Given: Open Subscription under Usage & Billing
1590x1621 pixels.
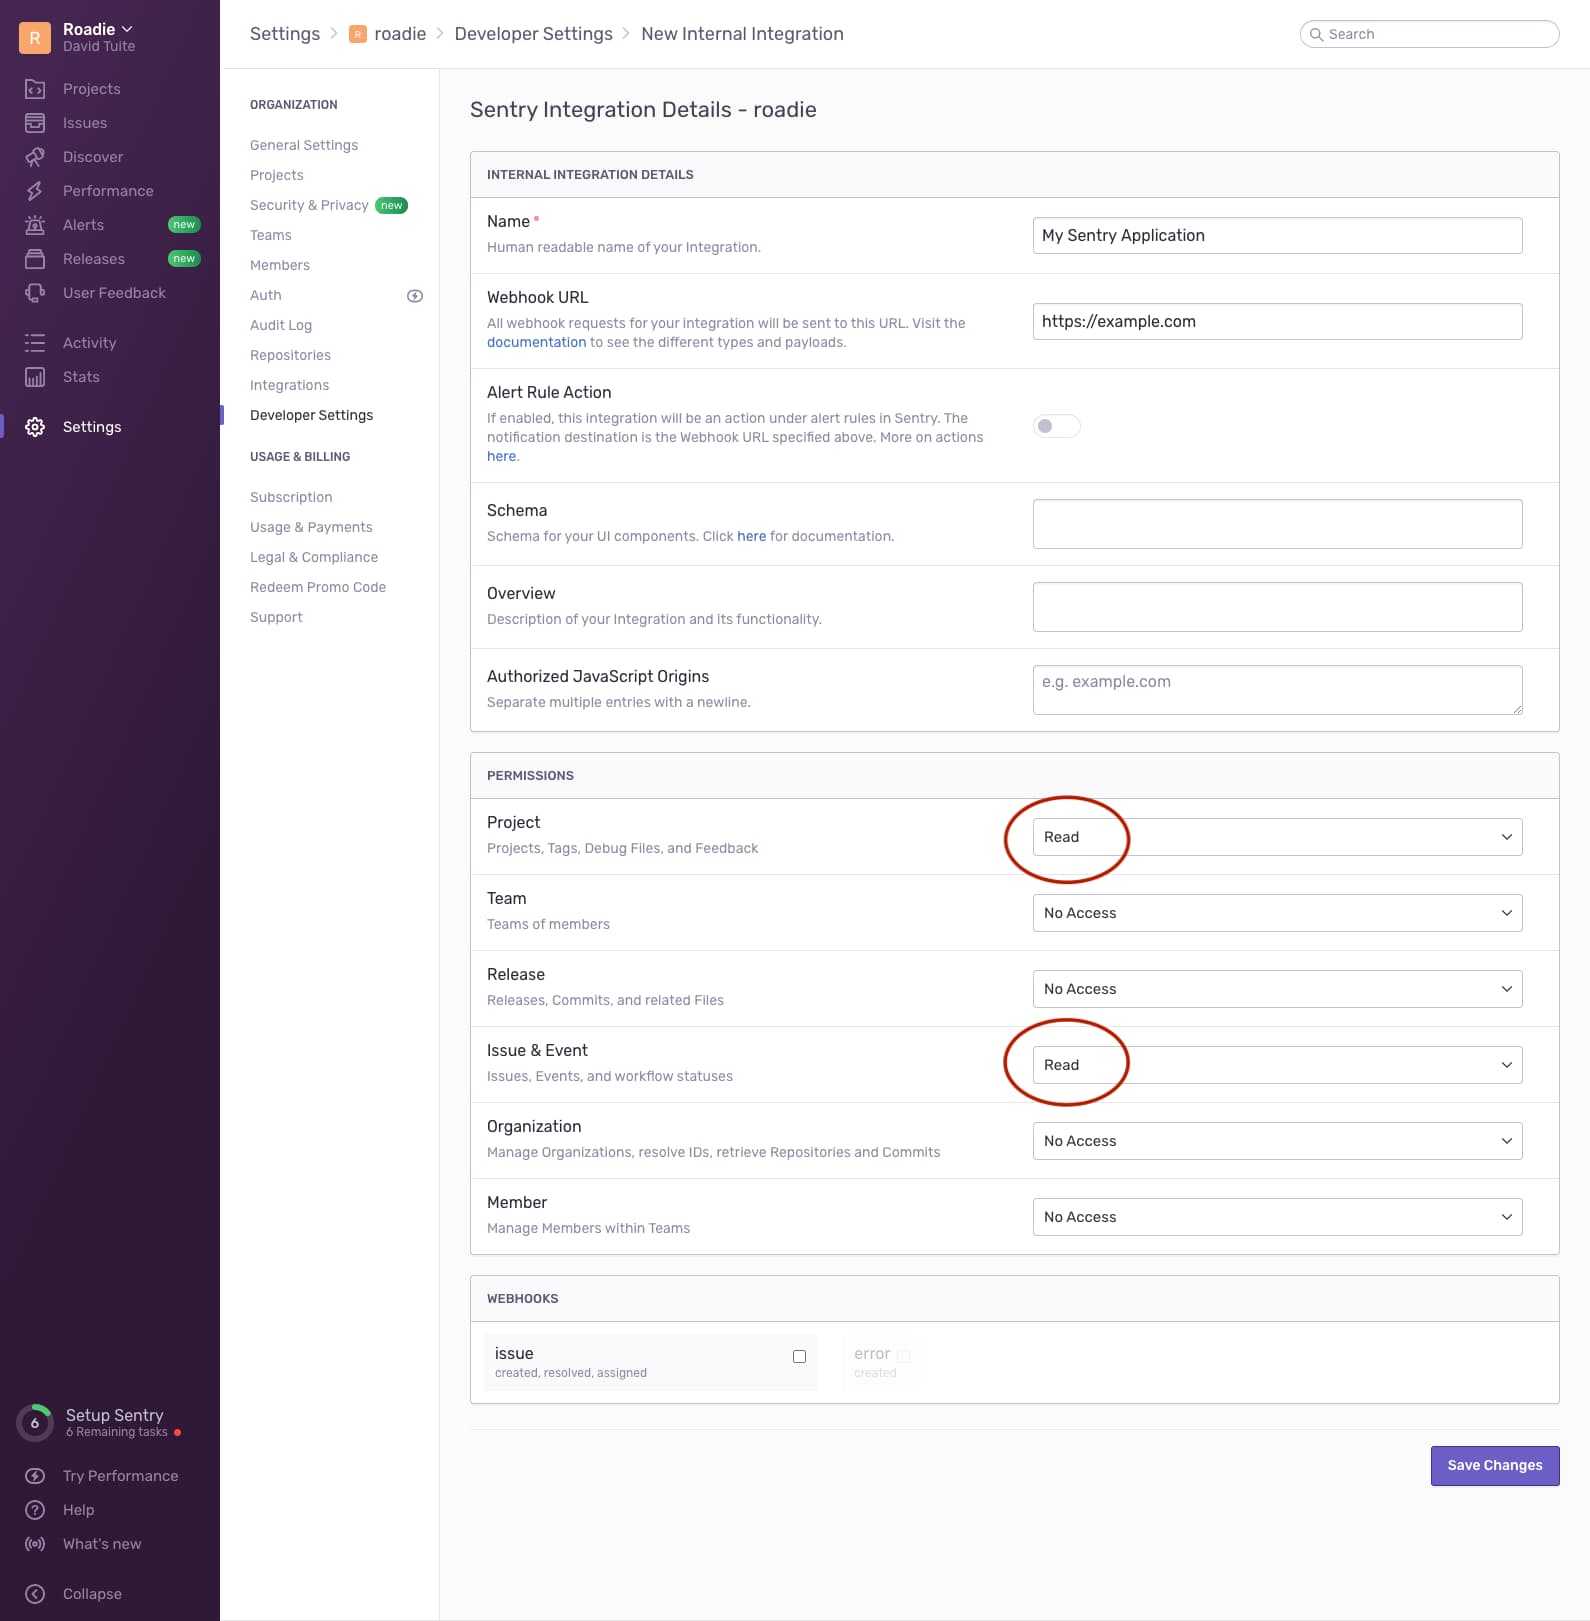Looking at the screenshot, I should (x=291, y=497).
